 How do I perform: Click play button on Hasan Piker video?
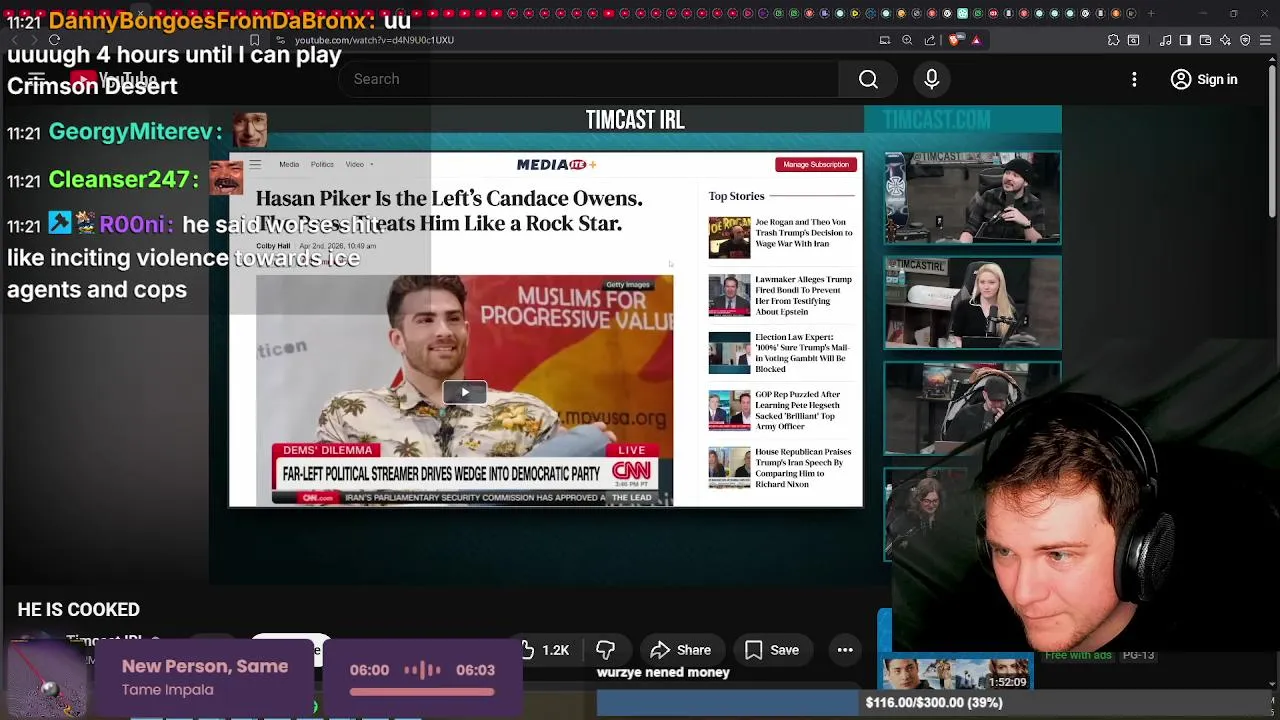point(464,392)
